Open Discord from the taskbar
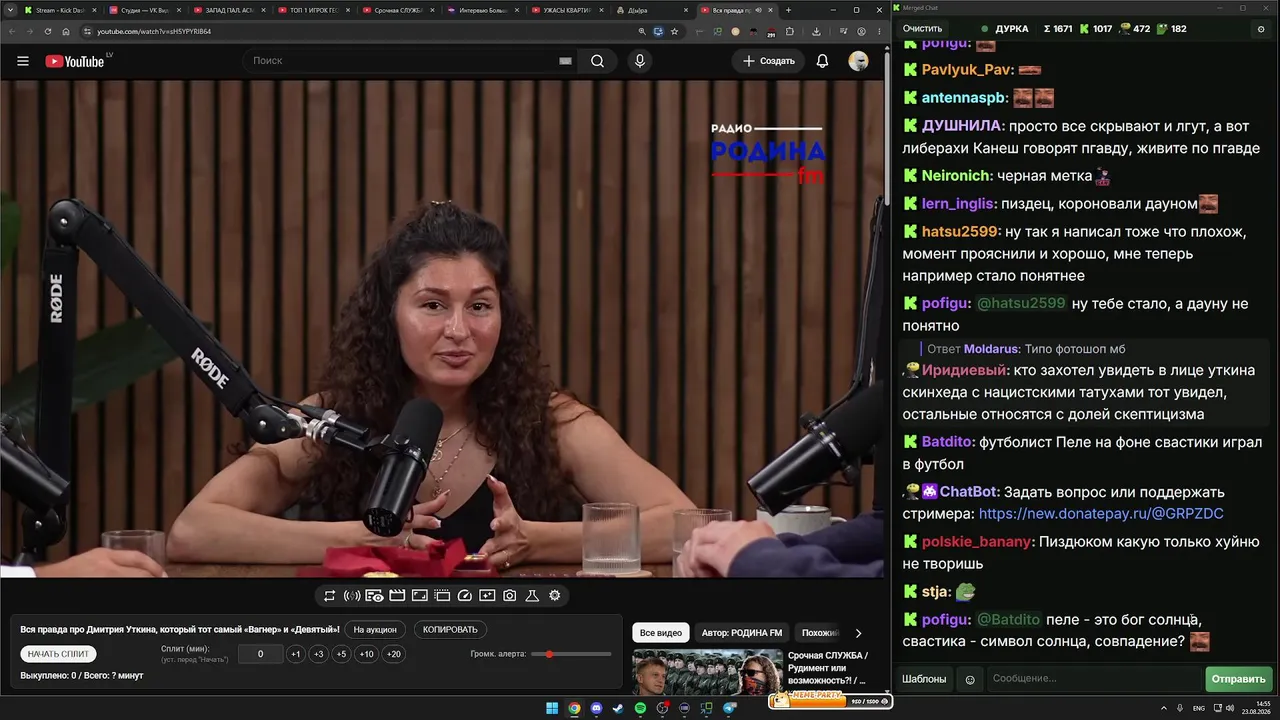Image resolution: width=1280 pixels, height=720 pixels. [x=597, y=708]
